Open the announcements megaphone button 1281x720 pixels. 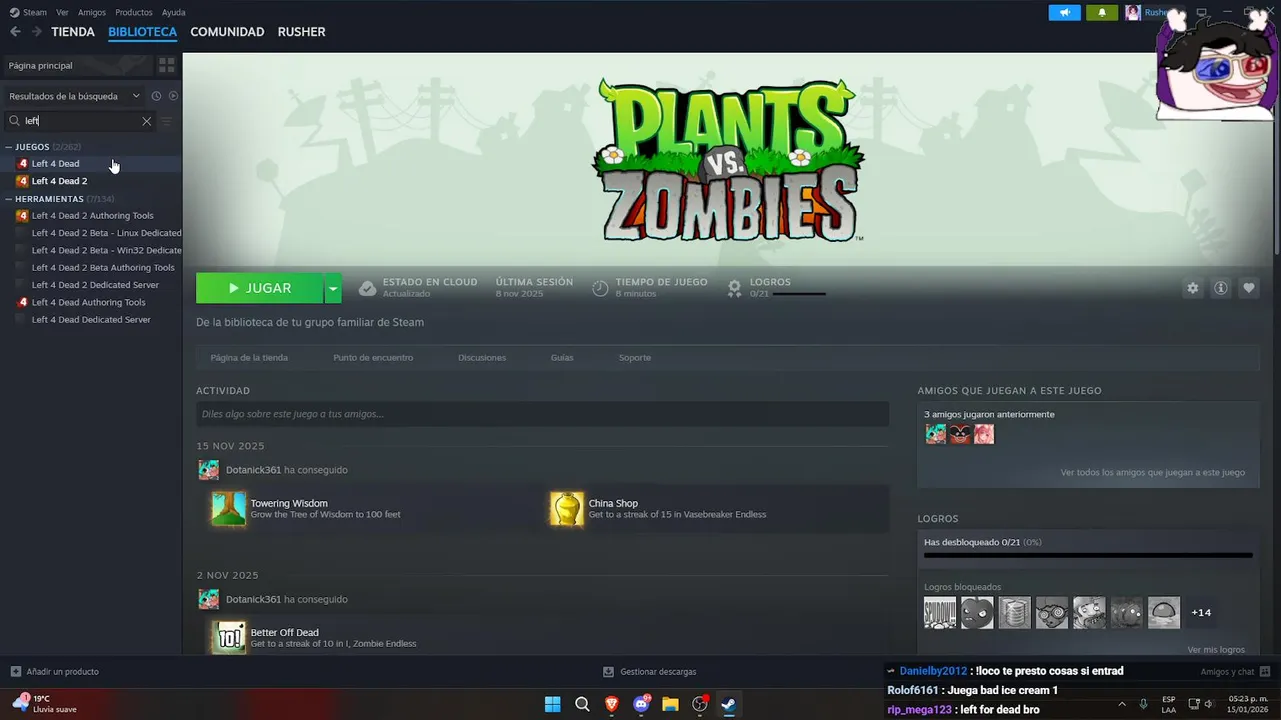tap(1064, 12)
